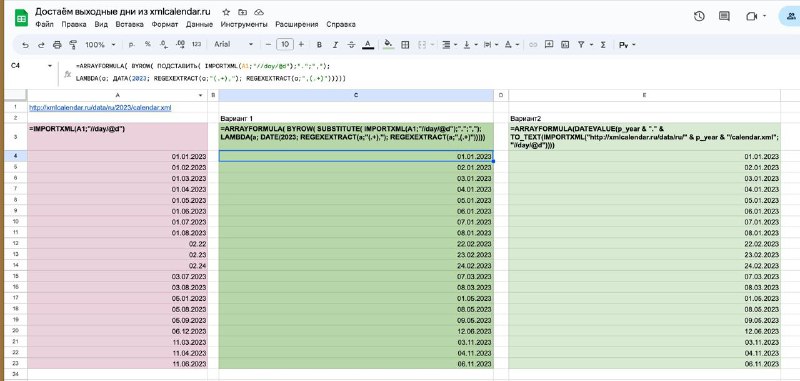The width and height of the screenshot is (800, 381).
Task: Open the text color picker
Action: click(x=367, y=45)
